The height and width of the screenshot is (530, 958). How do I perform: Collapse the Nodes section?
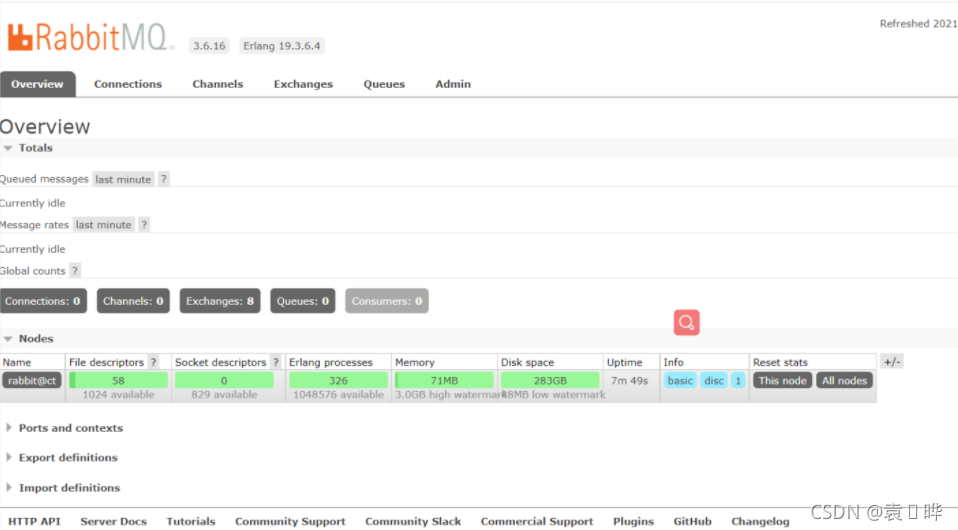point(28,338)
